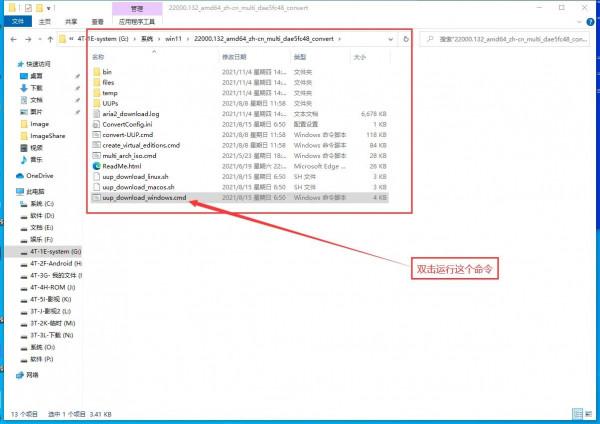Image resolution: width=600 pixels, height=424 pixels.
Task: Select the ReadMe.html Edge file icon
Action: [x=96, y=165]
